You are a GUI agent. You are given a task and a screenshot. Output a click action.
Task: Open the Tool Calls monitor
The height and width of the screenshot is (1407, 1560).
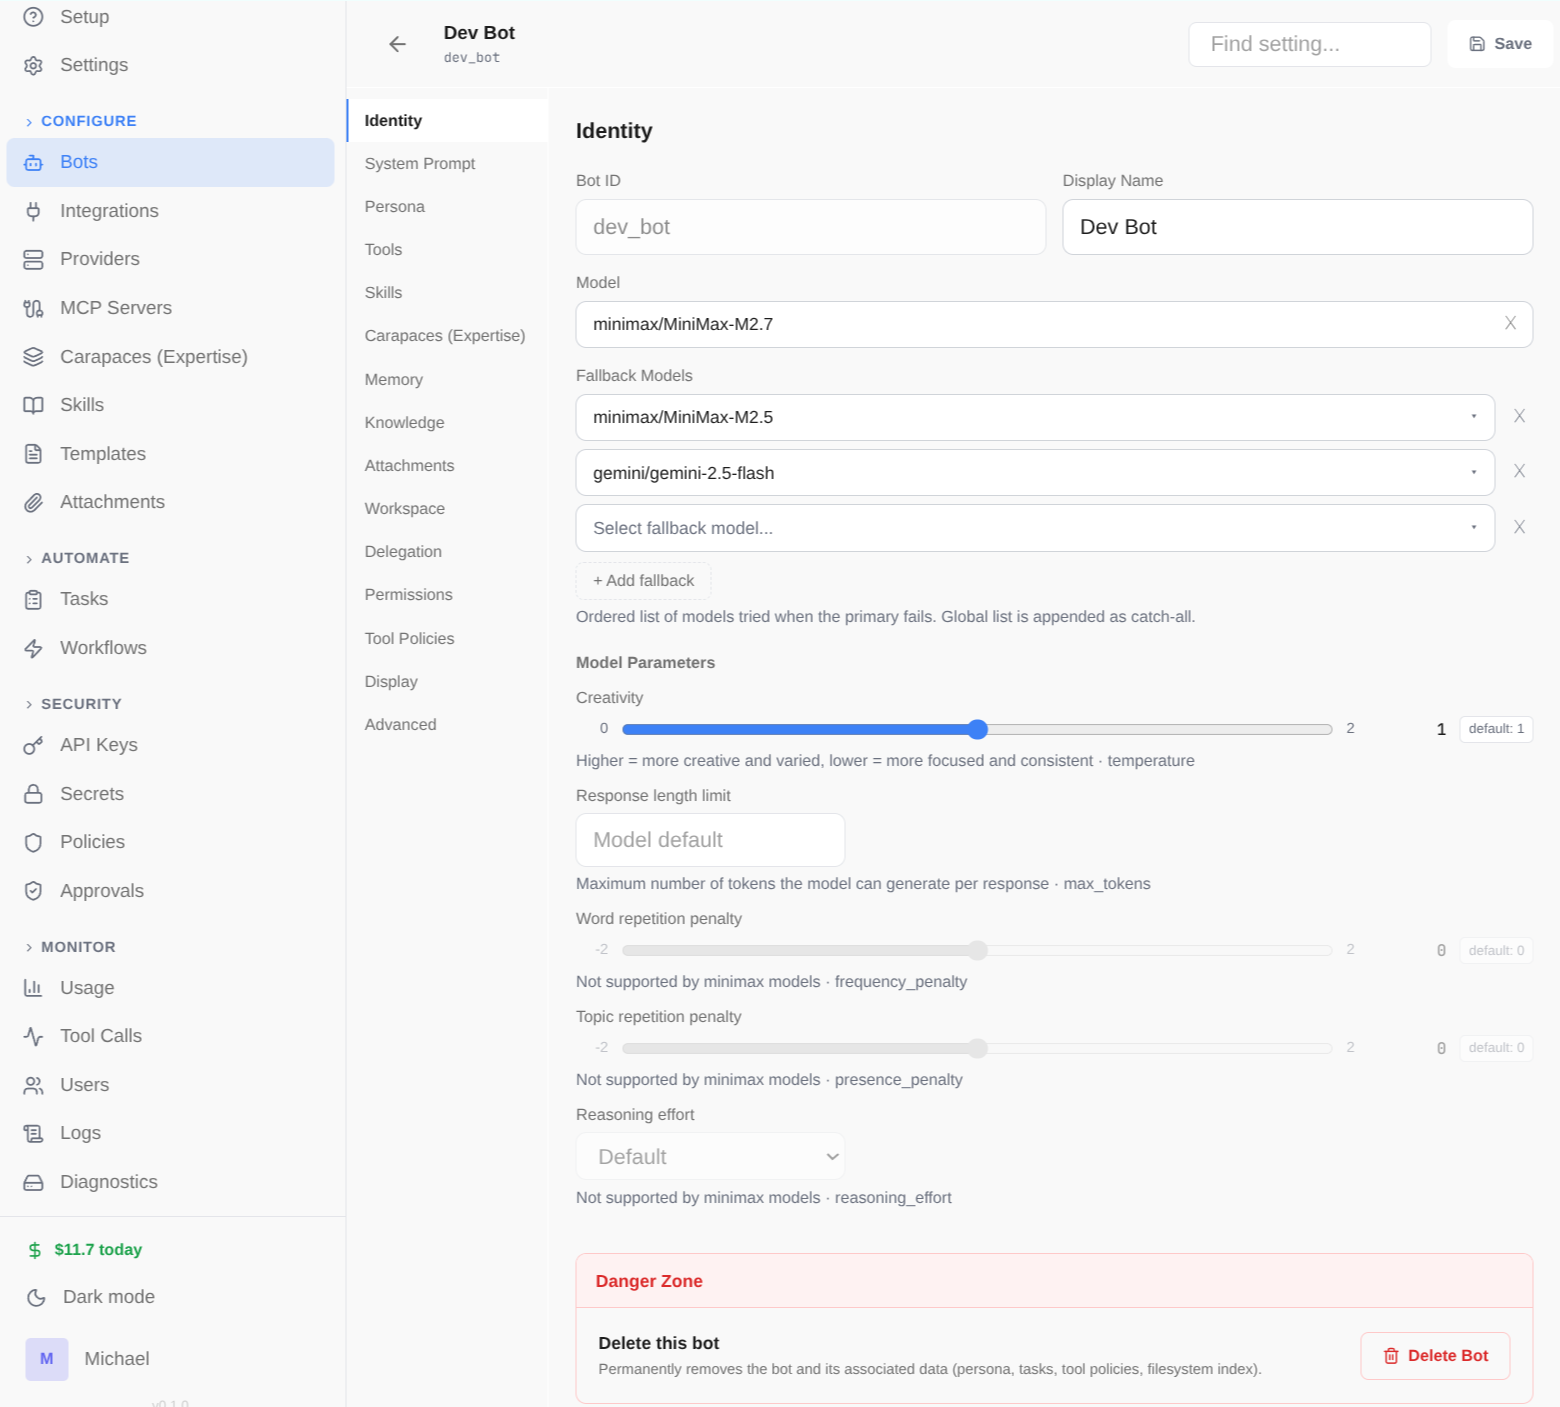click(100, 1035)
